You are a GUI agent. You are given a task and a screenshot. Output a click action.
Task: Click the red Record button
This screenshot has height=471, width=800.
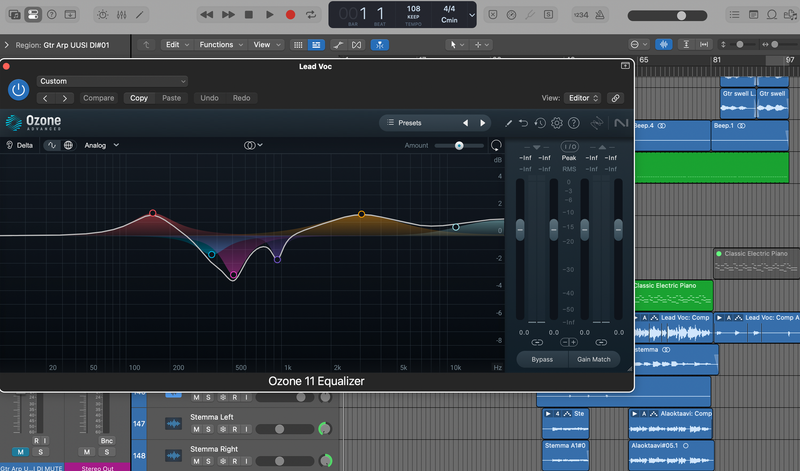(x=290, y=15)
